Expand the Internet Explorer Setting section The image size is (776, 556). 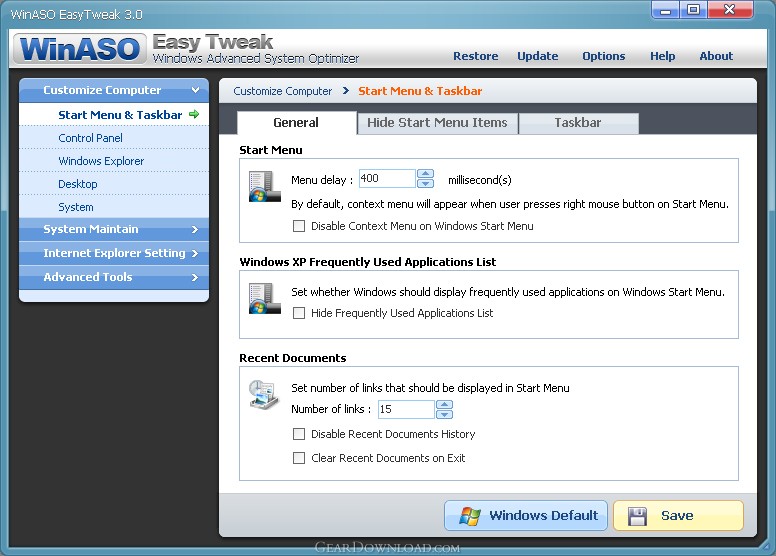pos(114,253)
